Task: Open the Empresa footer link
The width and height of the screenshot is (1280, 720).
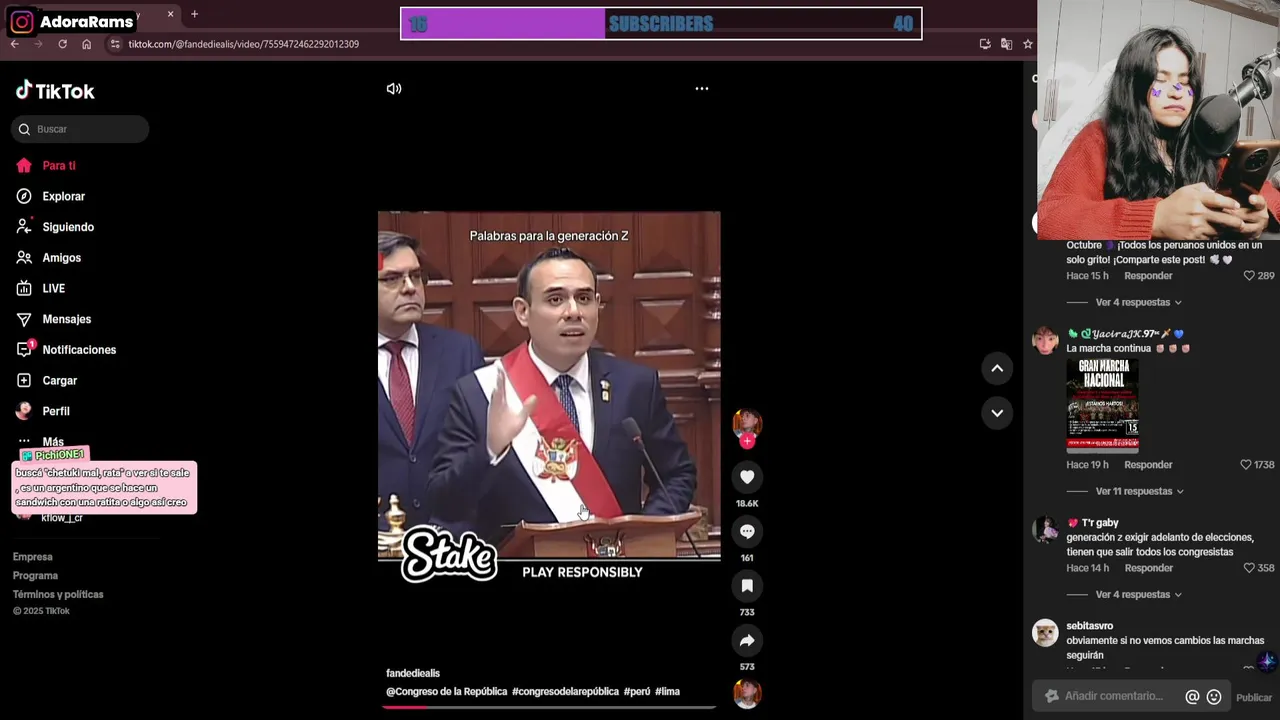Action: click(33, 557)
